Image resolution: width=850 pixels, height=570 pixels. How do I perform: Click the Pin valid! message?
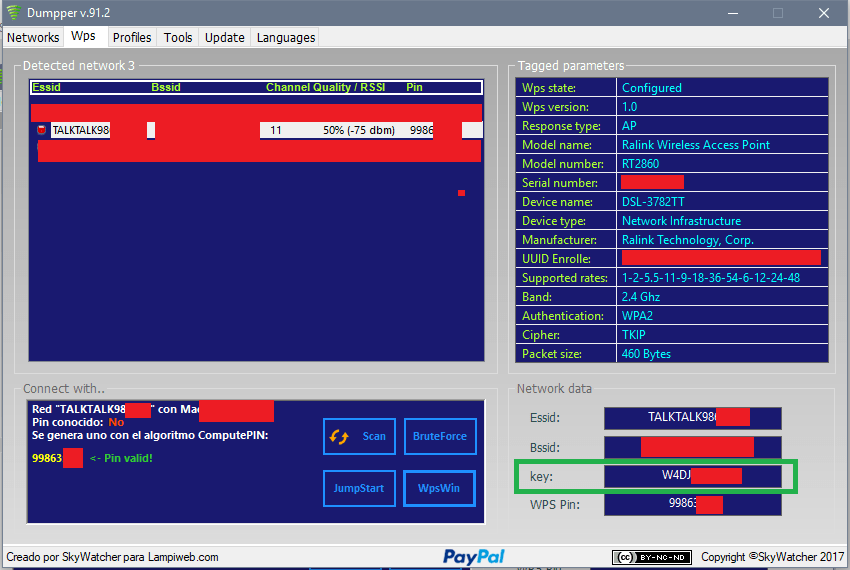[121, 458]
